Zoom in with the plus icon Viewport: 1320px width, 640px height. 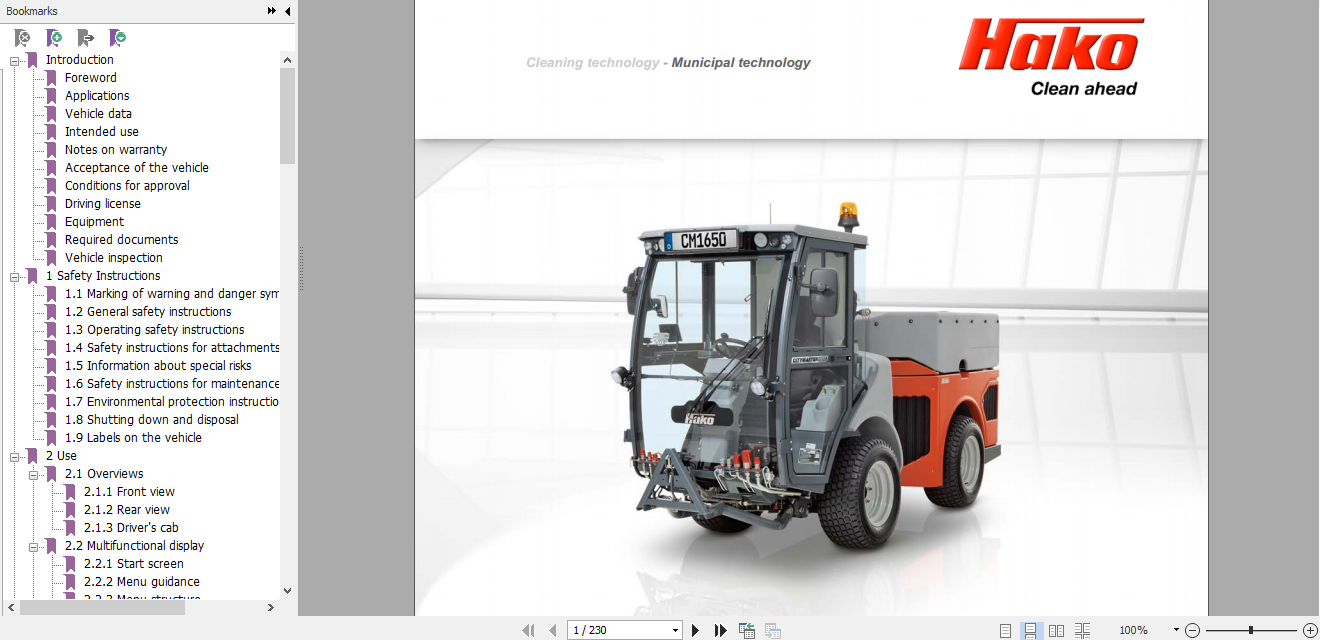click(x=1310, y=630)
